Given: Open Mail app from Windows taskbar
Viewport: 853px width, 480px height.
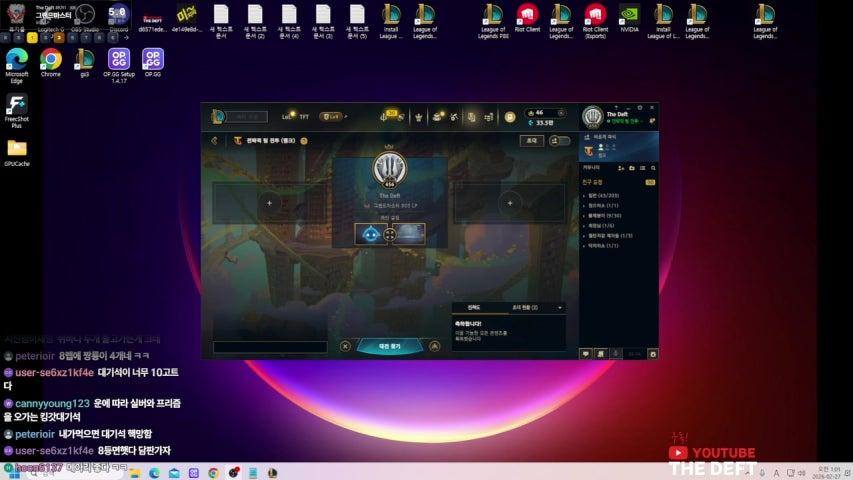Looking at the screenshot, I should 174,473.
